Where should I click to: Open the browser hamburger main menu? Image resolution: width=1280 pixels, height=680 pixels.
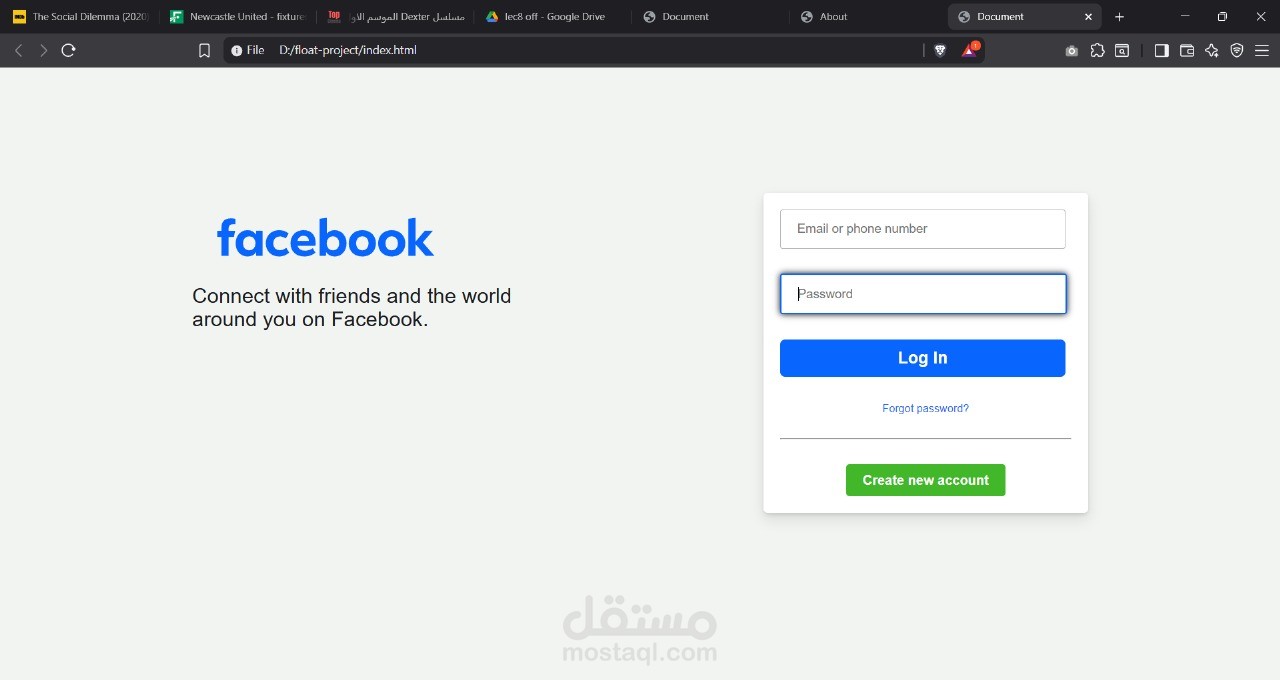(1261, 50)
